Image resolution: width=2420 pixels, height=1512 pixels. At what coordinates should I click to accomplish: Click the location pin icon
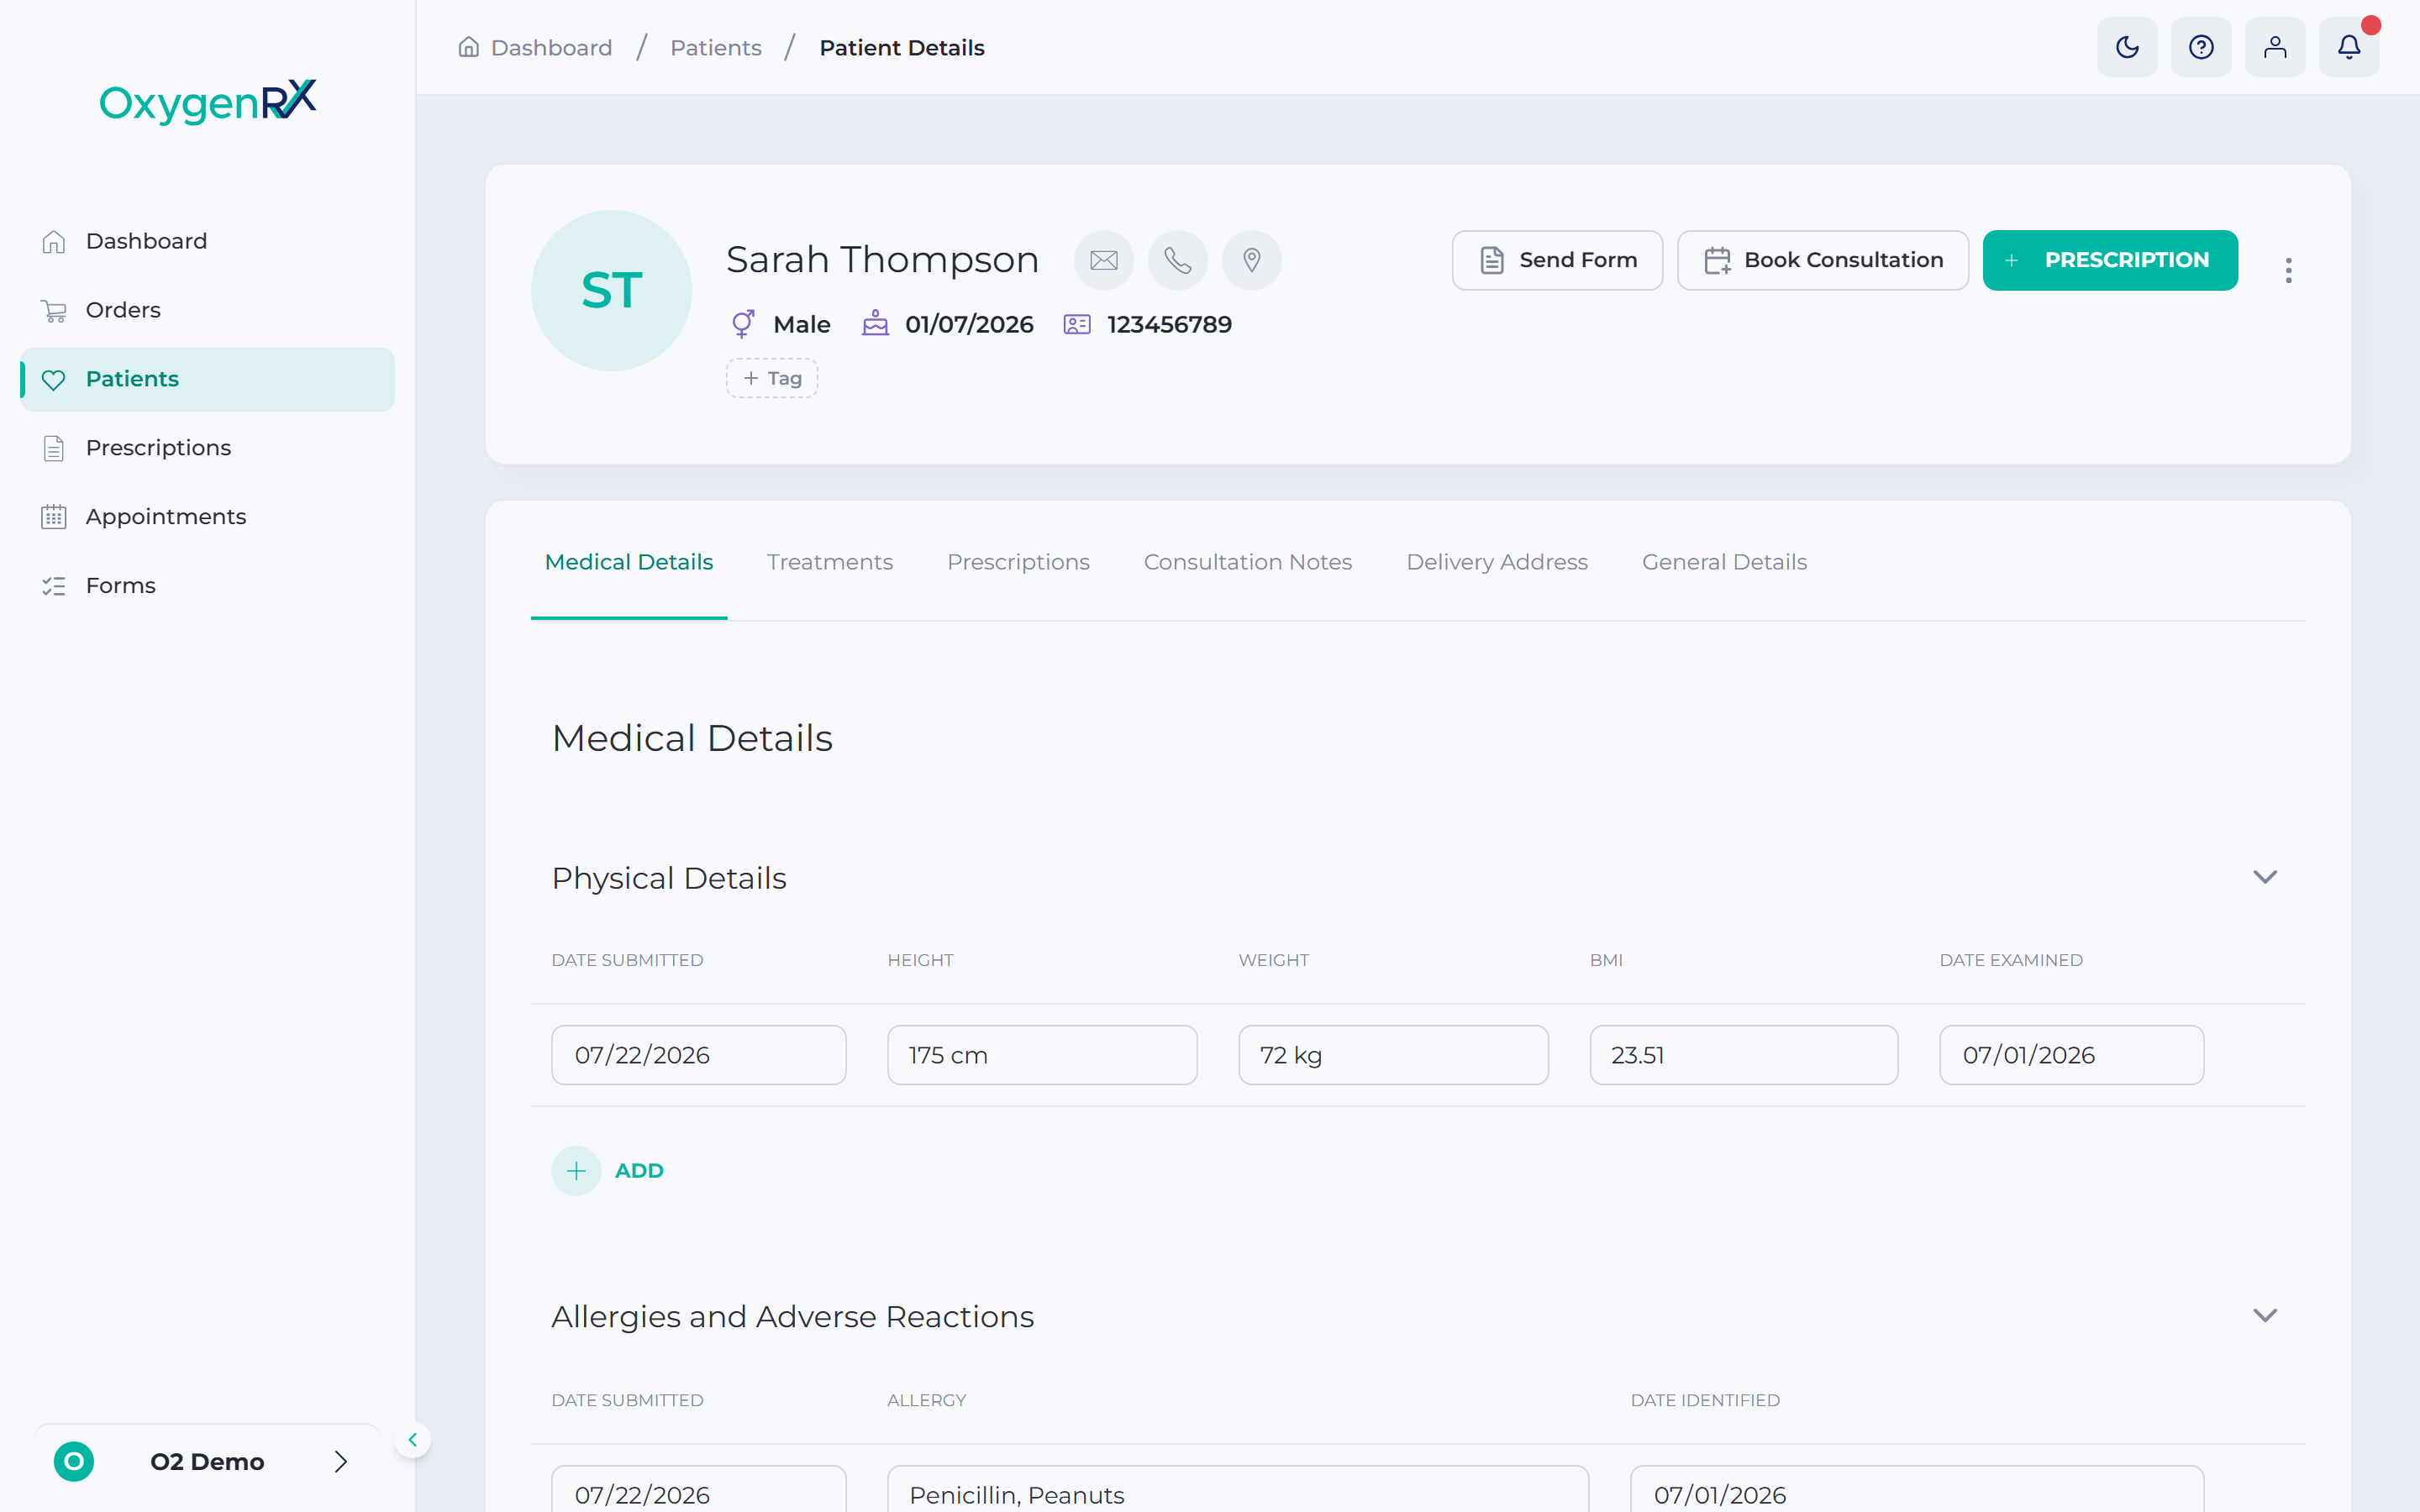[1252, 260]
